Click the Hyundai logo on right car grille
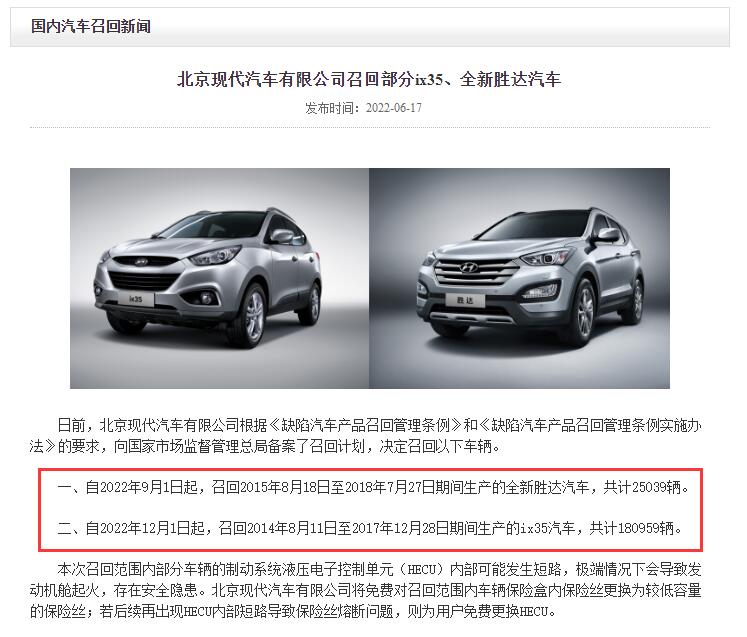747x637 pixels. [x=468, y=268]
